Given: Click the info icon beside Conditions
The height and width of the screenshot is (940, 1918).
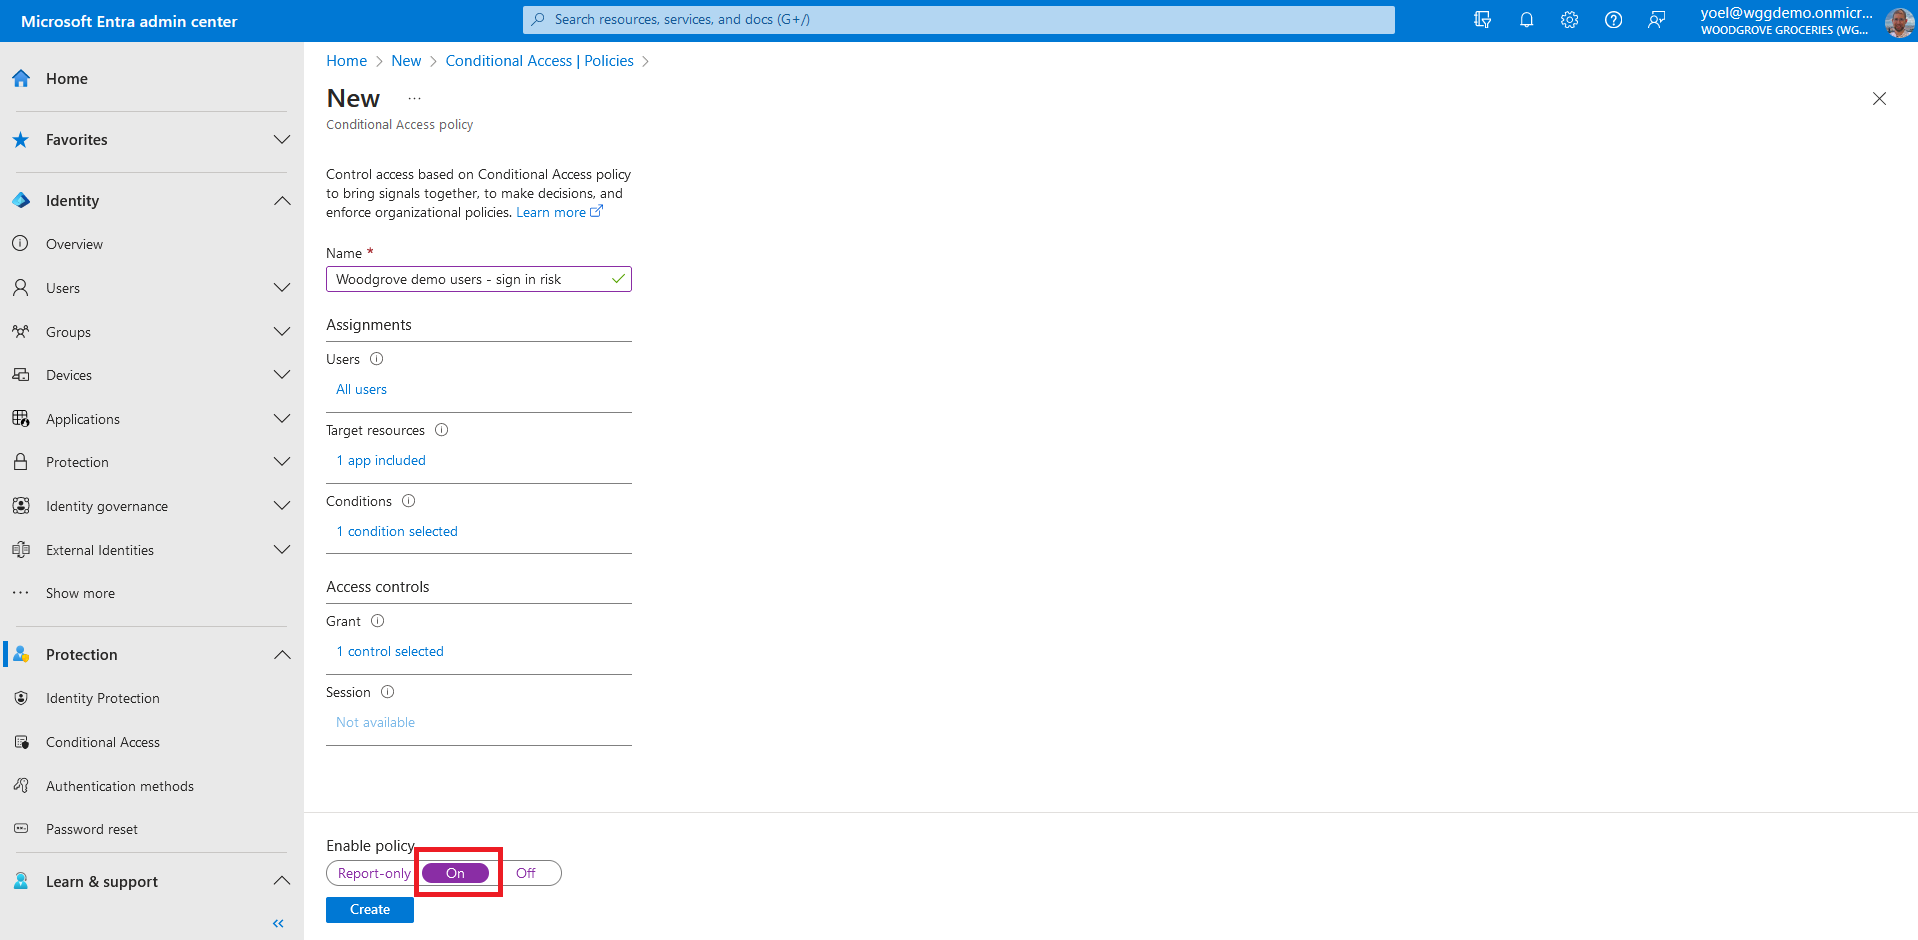Looking at the screenshot, I should click(408, 501).
